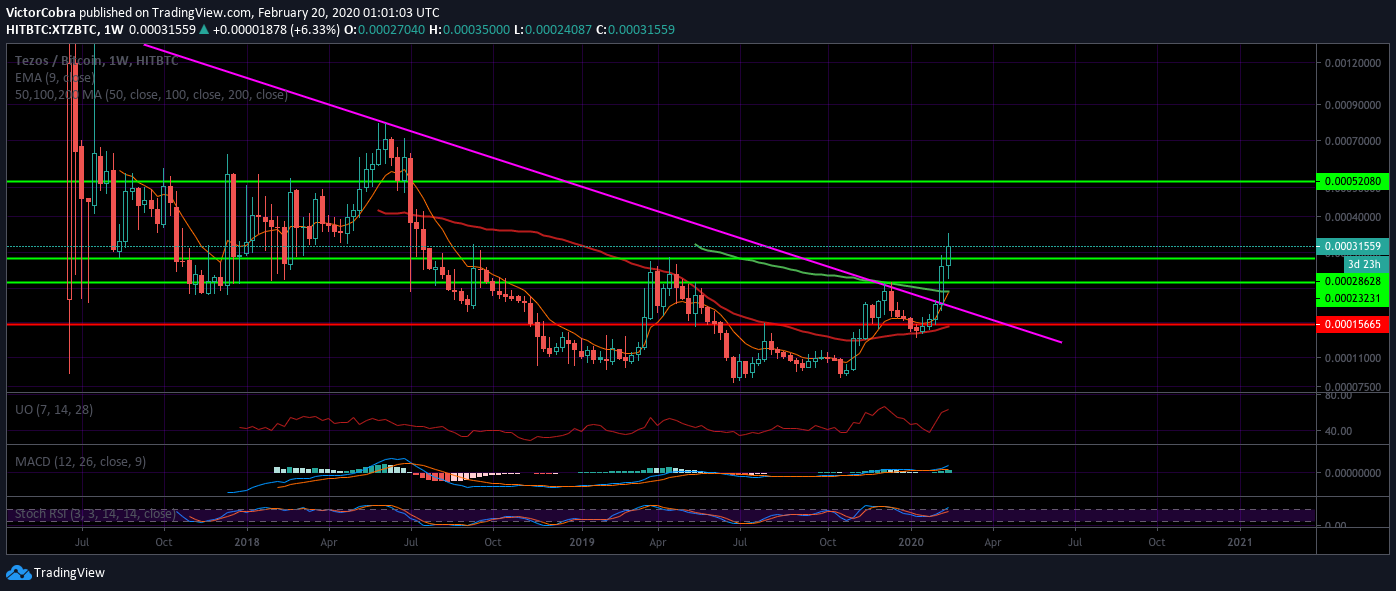Click the 0.00007500 price axis tick
This screenshot has width=1396, height=591.
coord(1354,387)
